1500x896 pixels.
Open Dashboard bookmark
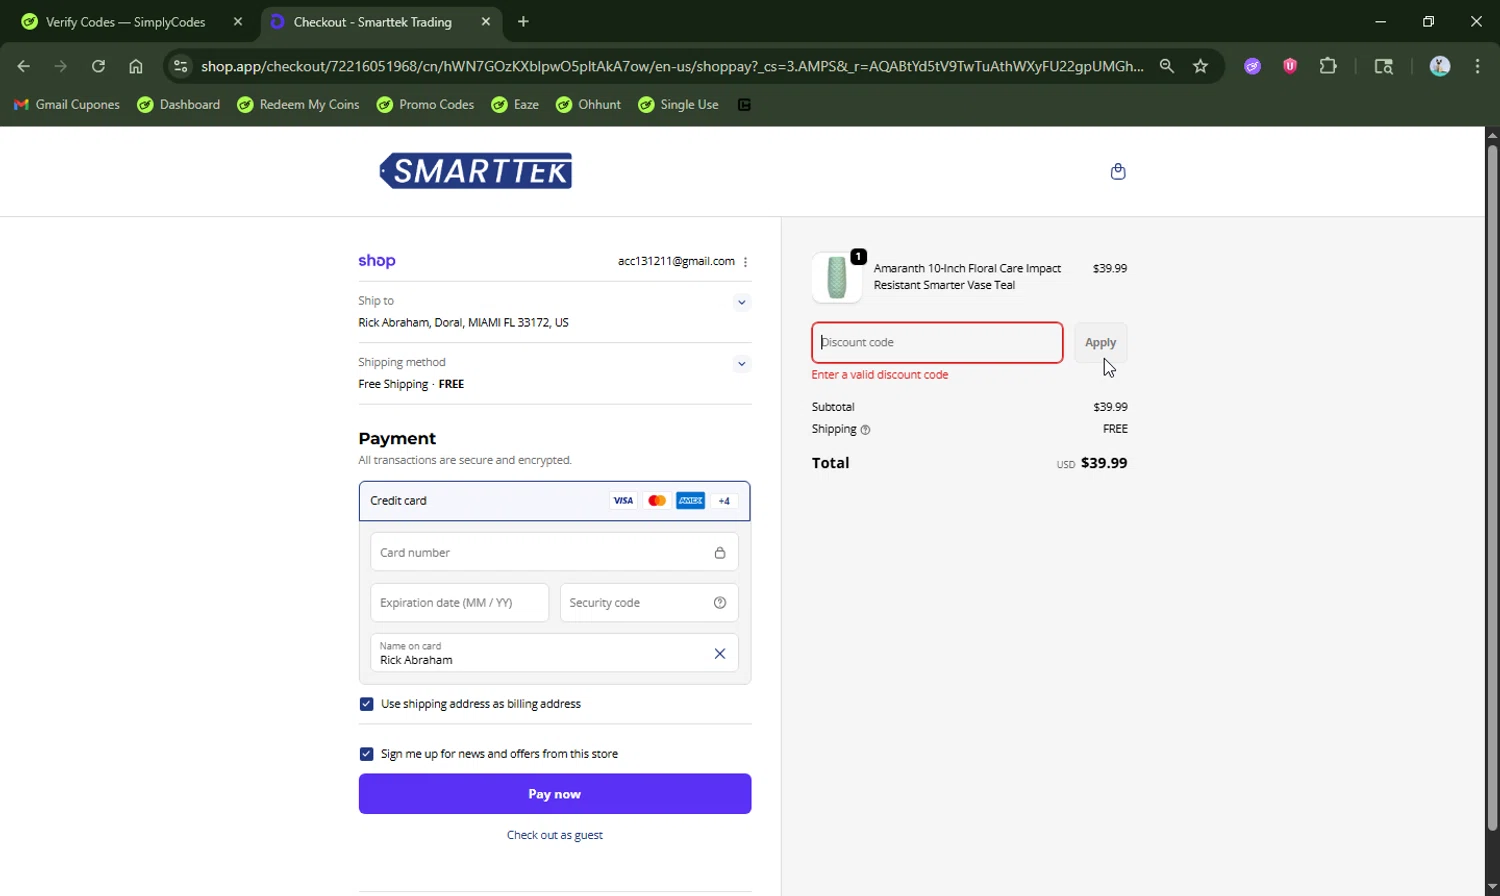(x=179, y=105)
